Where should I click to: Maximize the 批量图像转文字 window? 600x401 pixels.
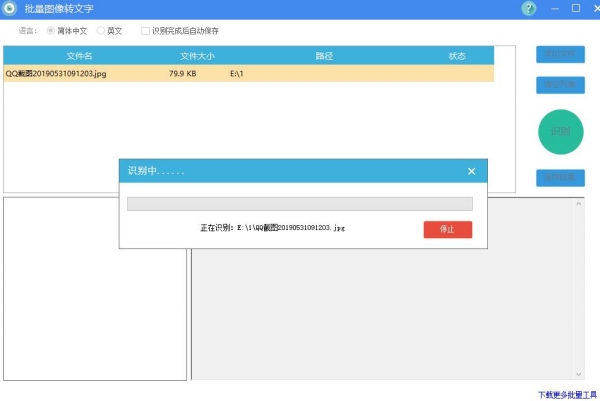tap(576, 8)
